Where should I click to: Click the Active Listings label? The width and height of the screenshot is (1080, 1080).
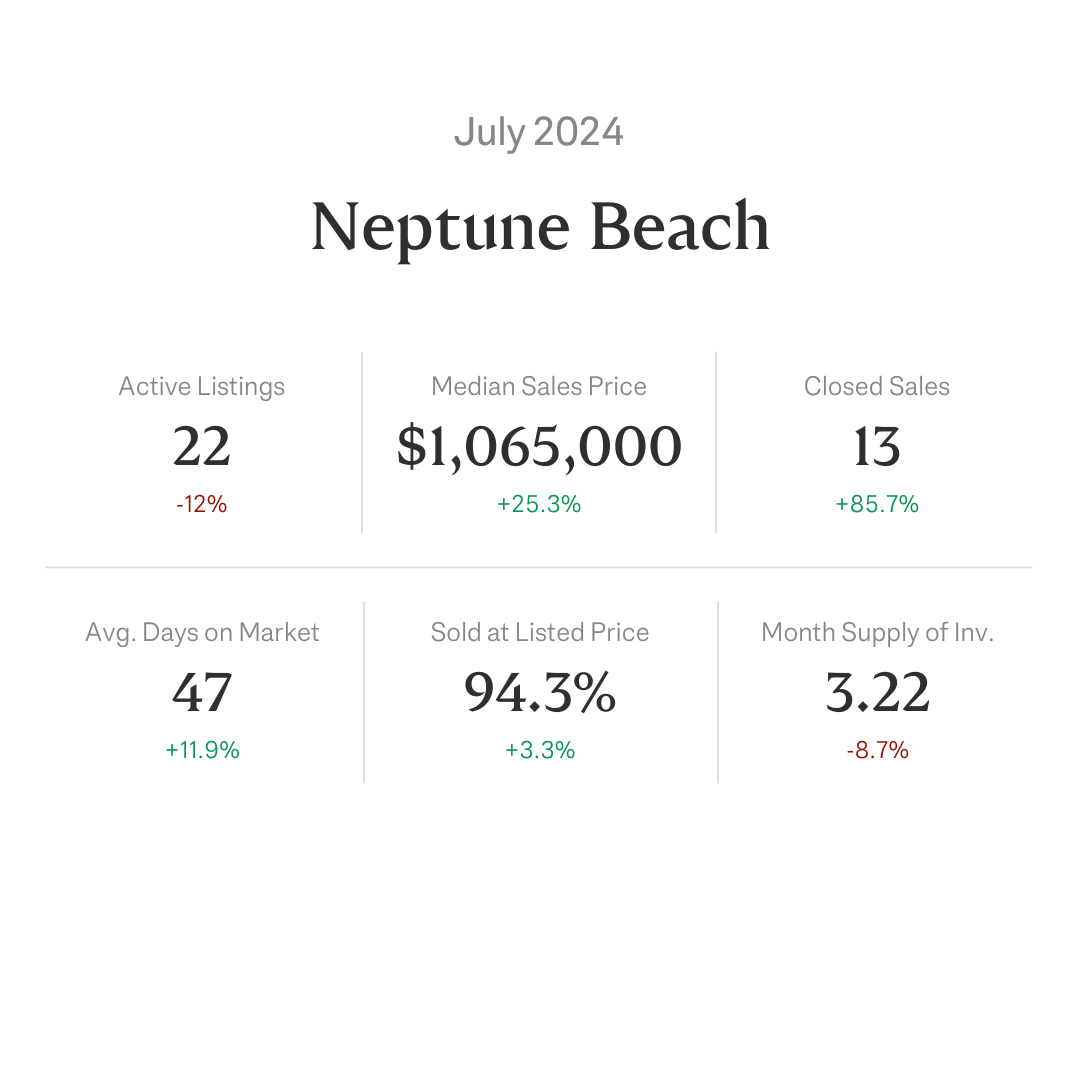click(202, 386)
